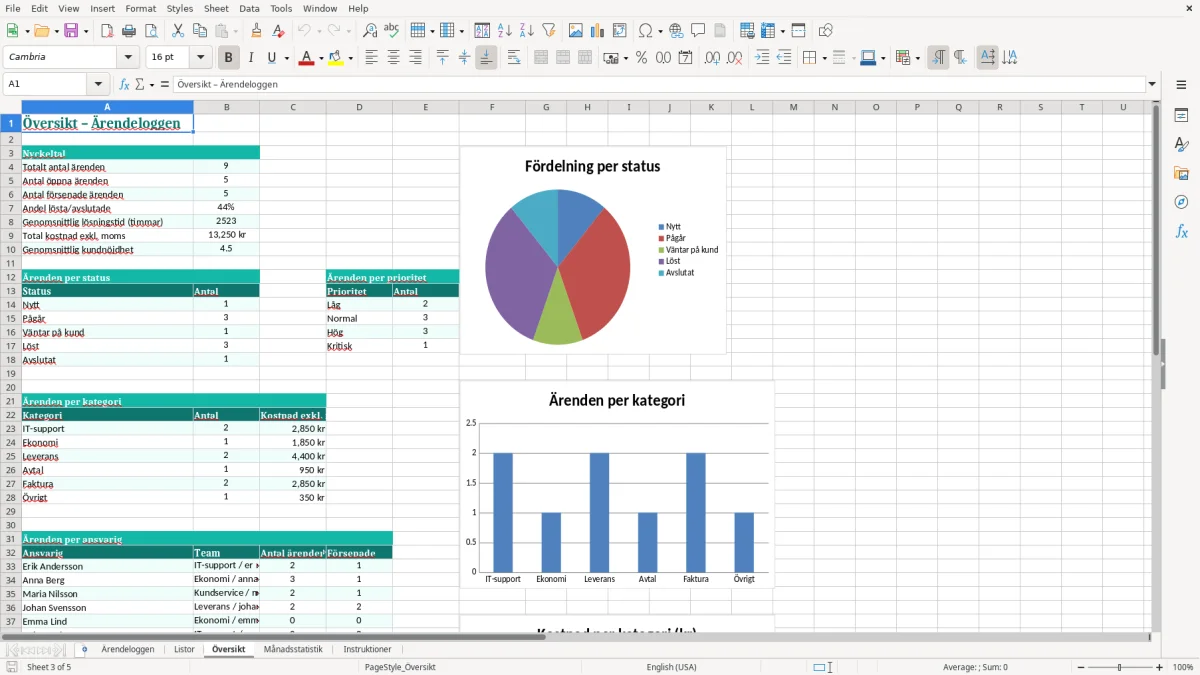The width and height of the screenshot is (1200, 675).
Task: Click the Sort Ascending icon
Action: (505, 31)
